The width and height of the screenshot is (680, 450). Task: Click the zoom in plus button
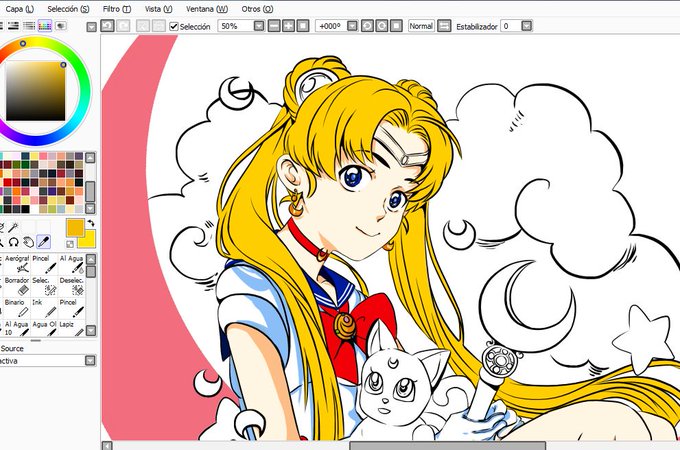[x=288, y=26]
